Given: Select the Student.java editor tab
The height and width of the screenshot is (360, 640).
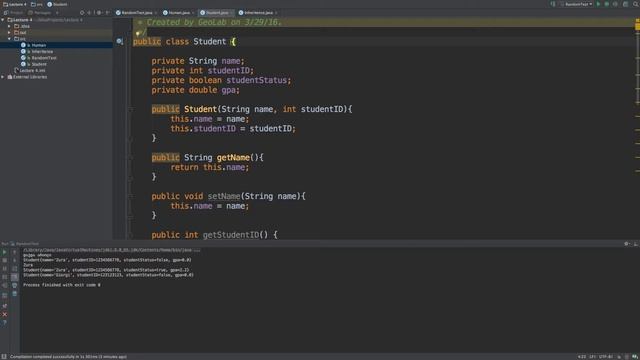Looking at the screenshot, I should coord(216,13).
